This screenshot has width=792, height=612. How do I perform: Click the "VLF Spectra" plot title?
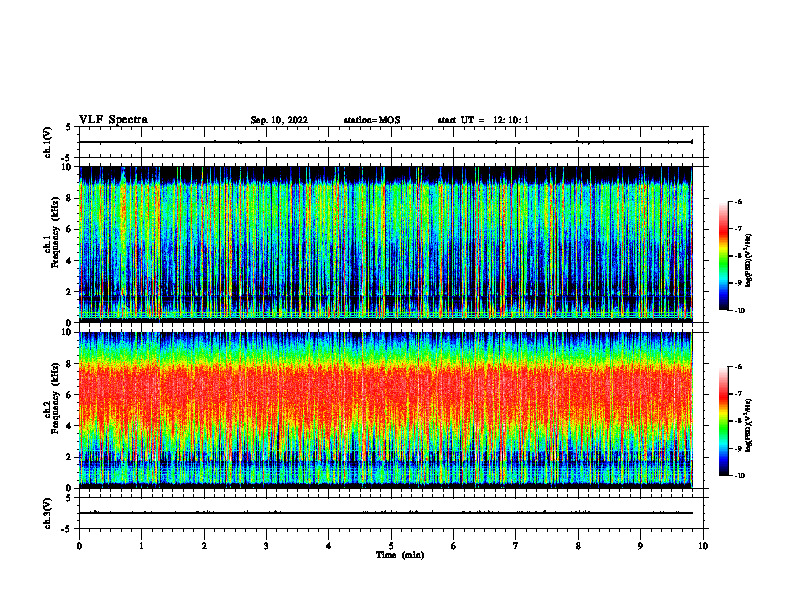point(113,120)
